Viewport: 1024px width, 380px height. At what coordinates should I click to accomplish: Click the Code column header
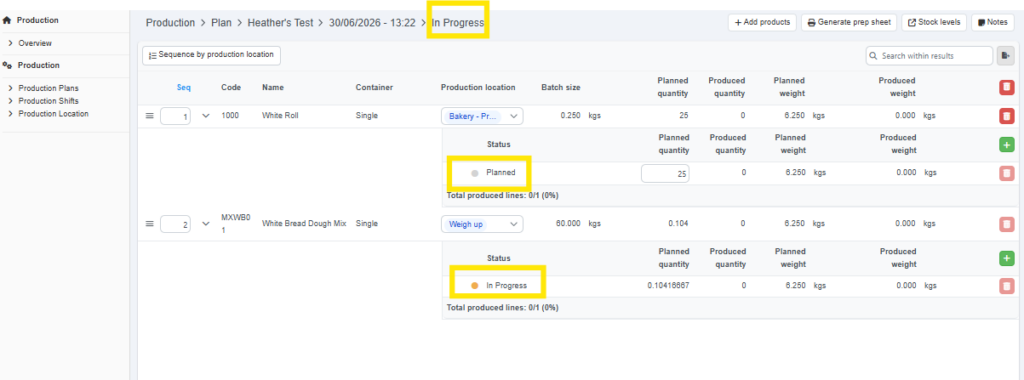coord(231,87)
